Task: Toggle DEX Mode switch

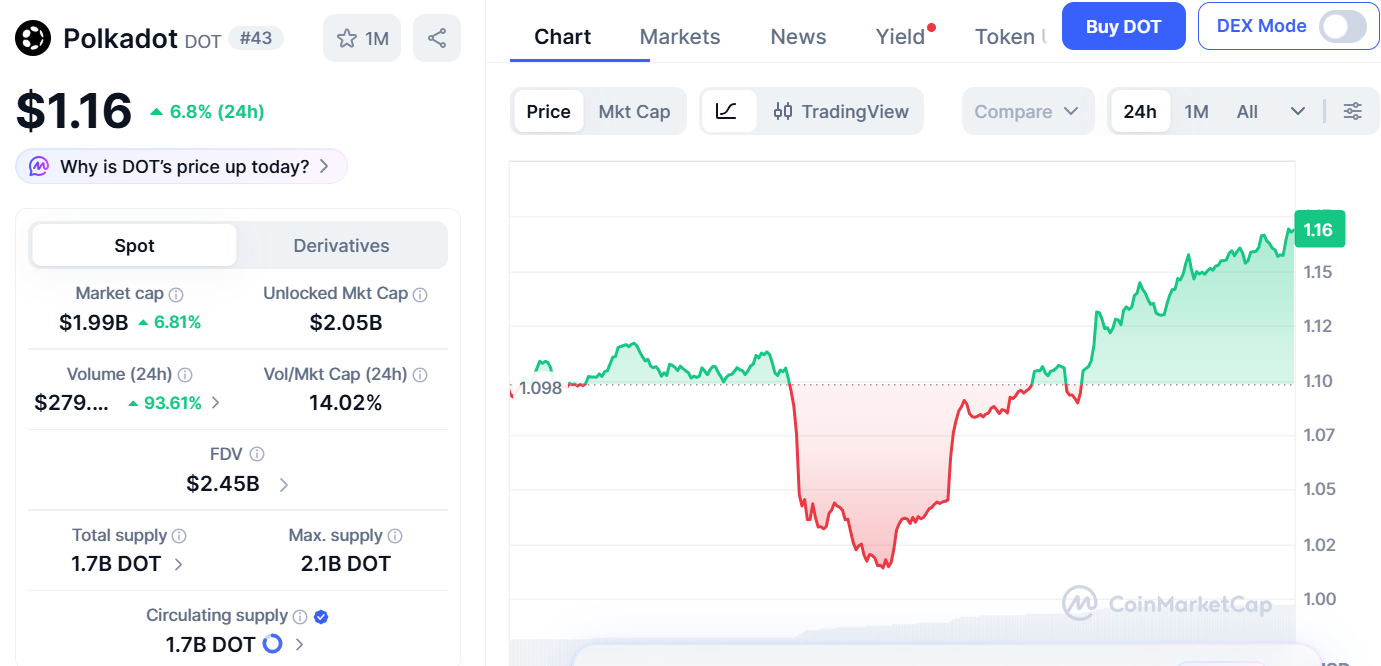Action: (x=1342, y=26)
